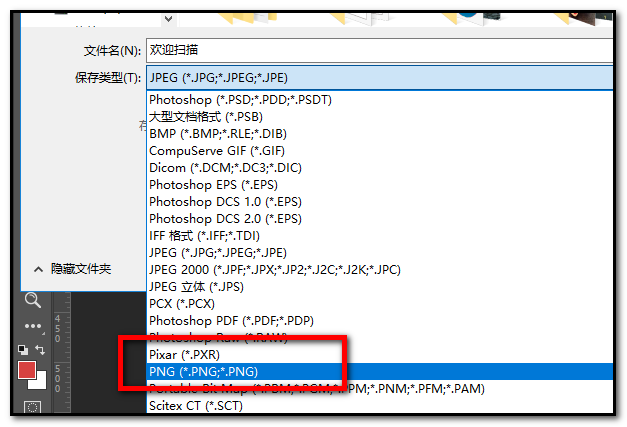Select JPEG (*.JPG;*.JPEG;*.JPE) list entry

point(379,253)
